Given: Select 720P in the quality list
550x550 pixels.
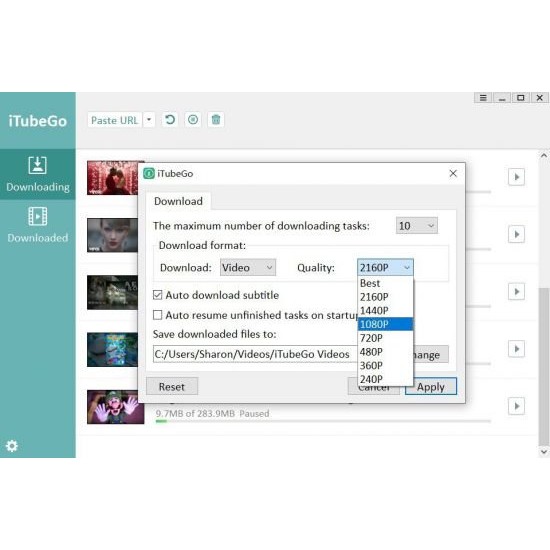Looking at the screenshot, I should click(385, 338).
